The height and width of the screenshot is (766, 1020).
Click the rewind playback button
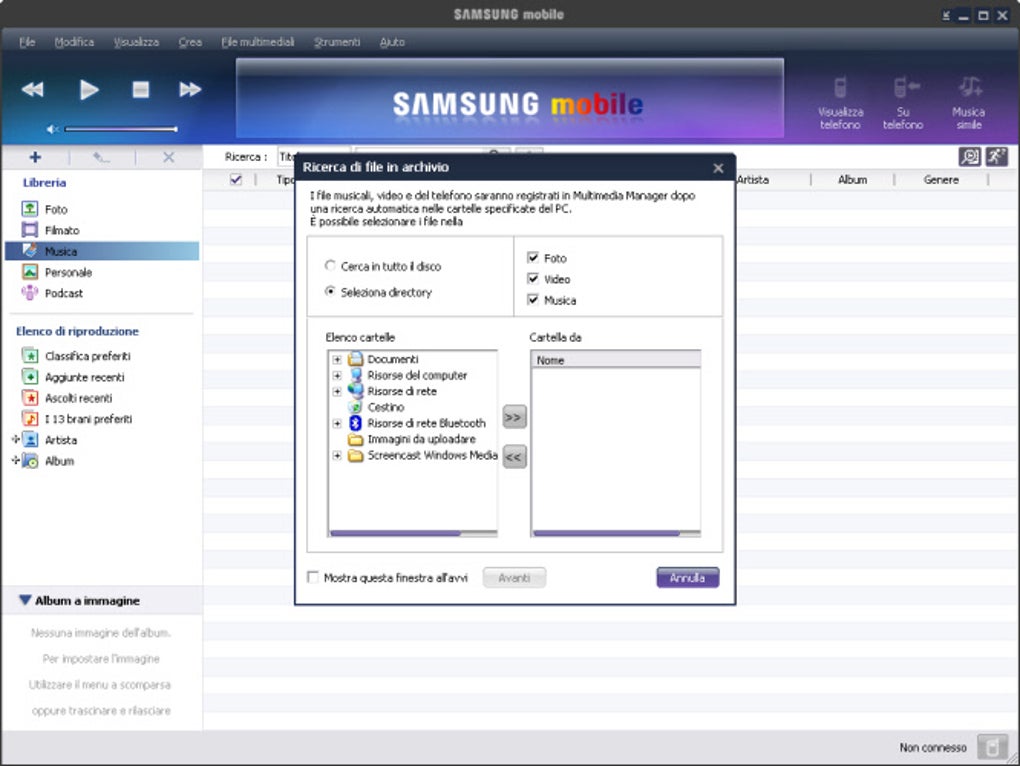click(x=33, y=89)
